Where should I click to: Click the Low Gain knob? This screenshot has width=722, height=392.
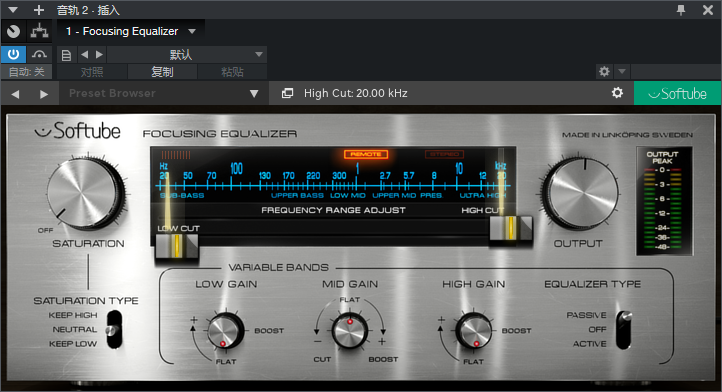[x=225, y=331]
